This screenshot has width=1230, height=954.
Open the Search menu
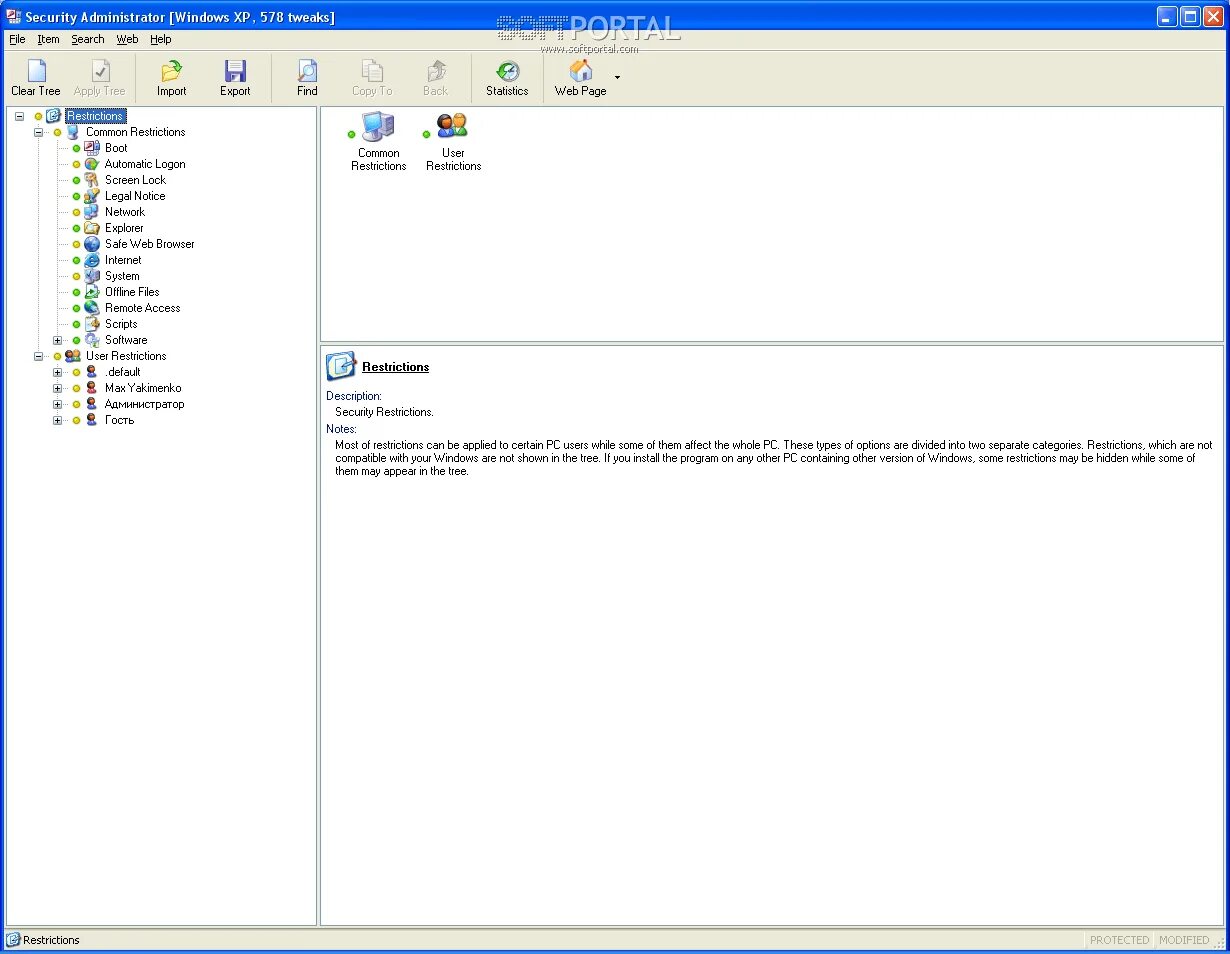point(87,39)
